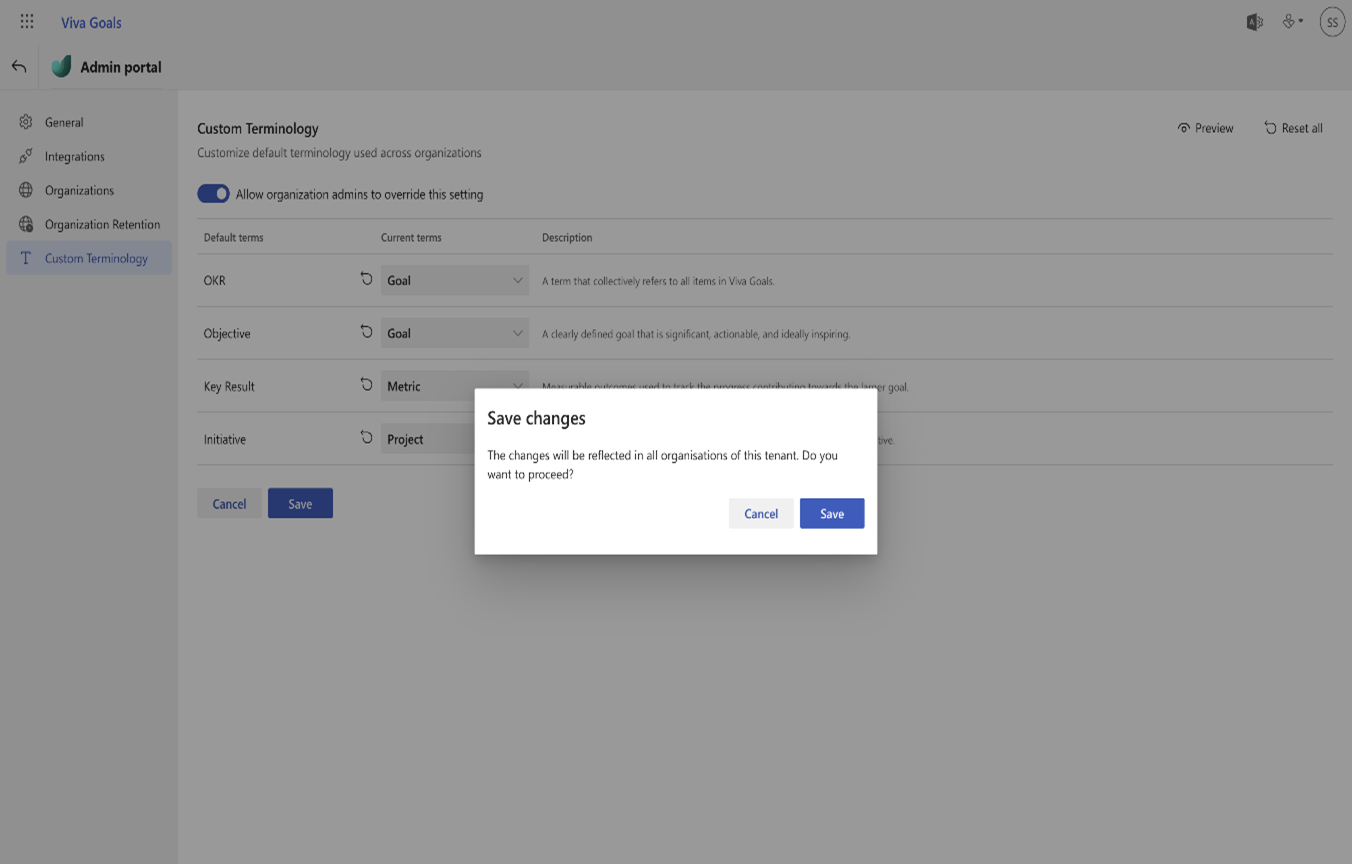Reset the OKR term to default
This screenshot has height=864, width=1352.
click(x=366, y=280)
